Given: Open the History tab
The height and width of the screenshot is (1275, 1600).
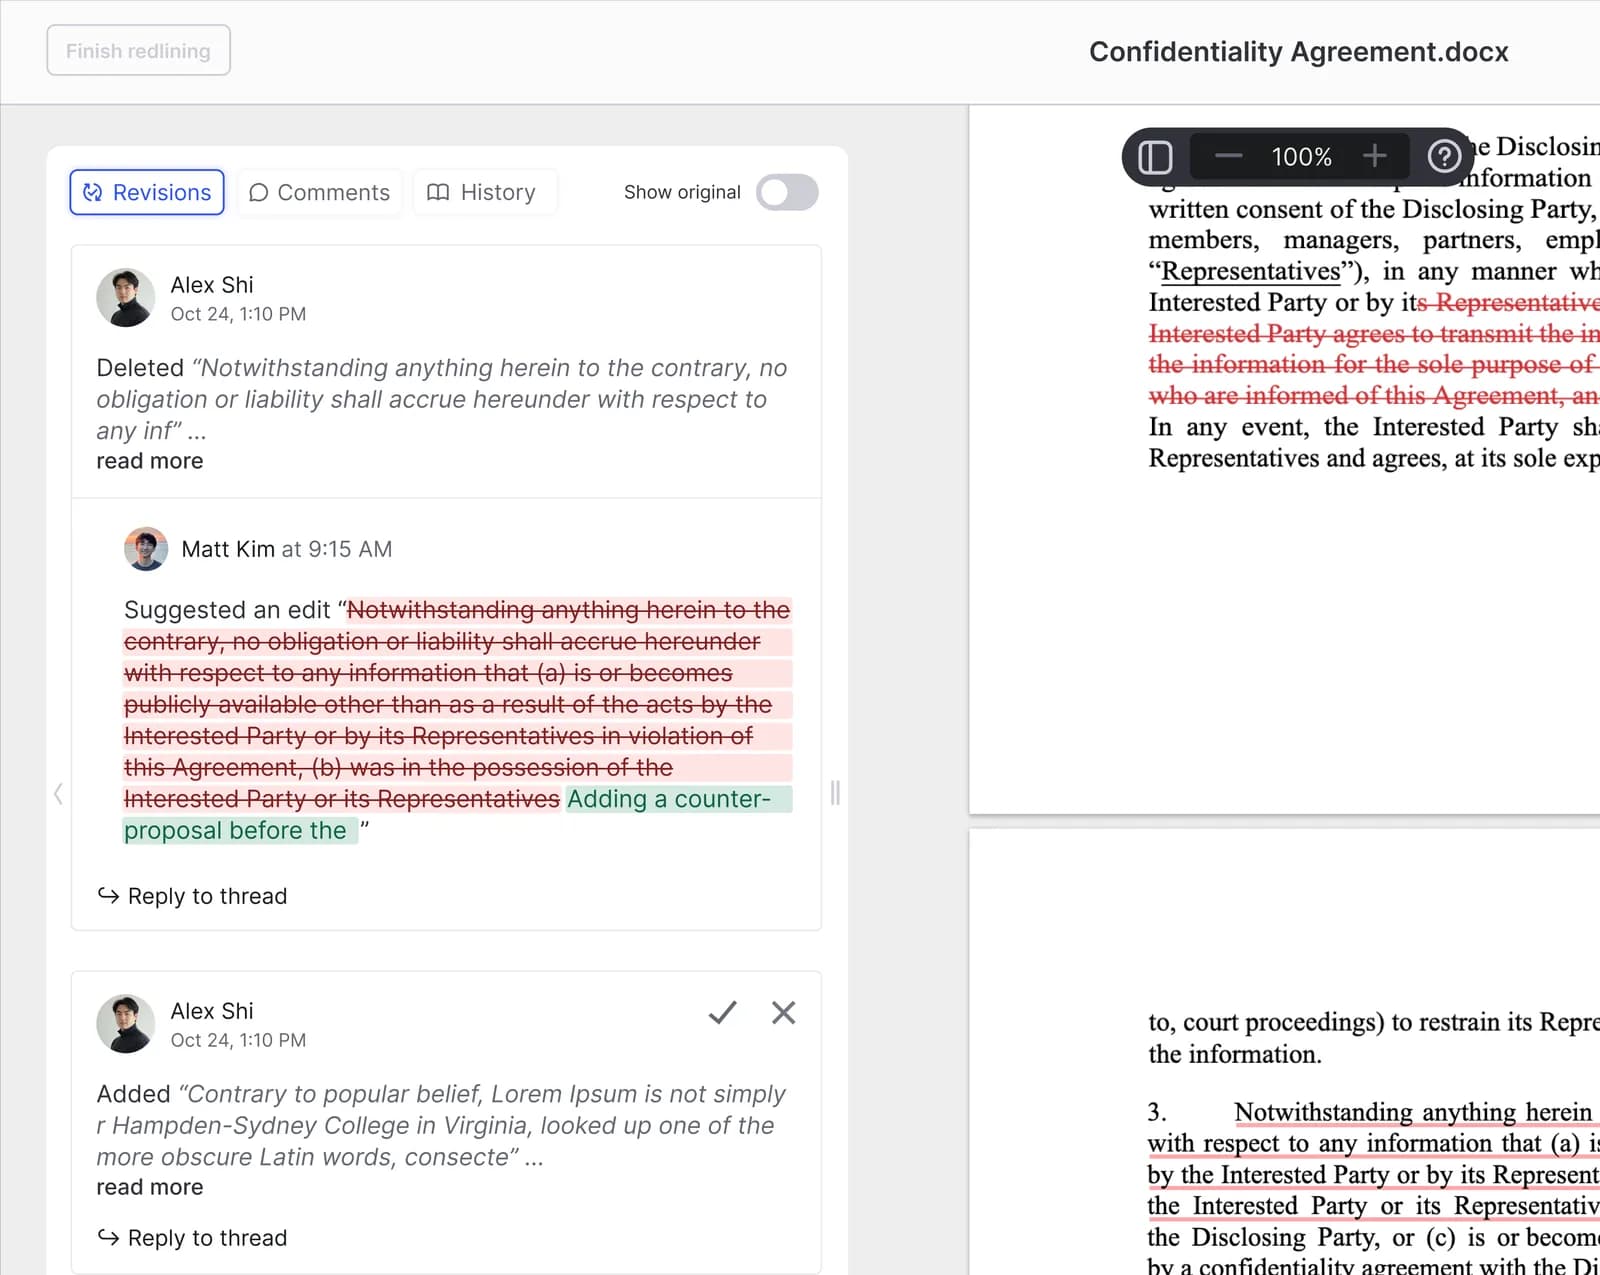Looking at the screenshot, I should tap(484, 192).
